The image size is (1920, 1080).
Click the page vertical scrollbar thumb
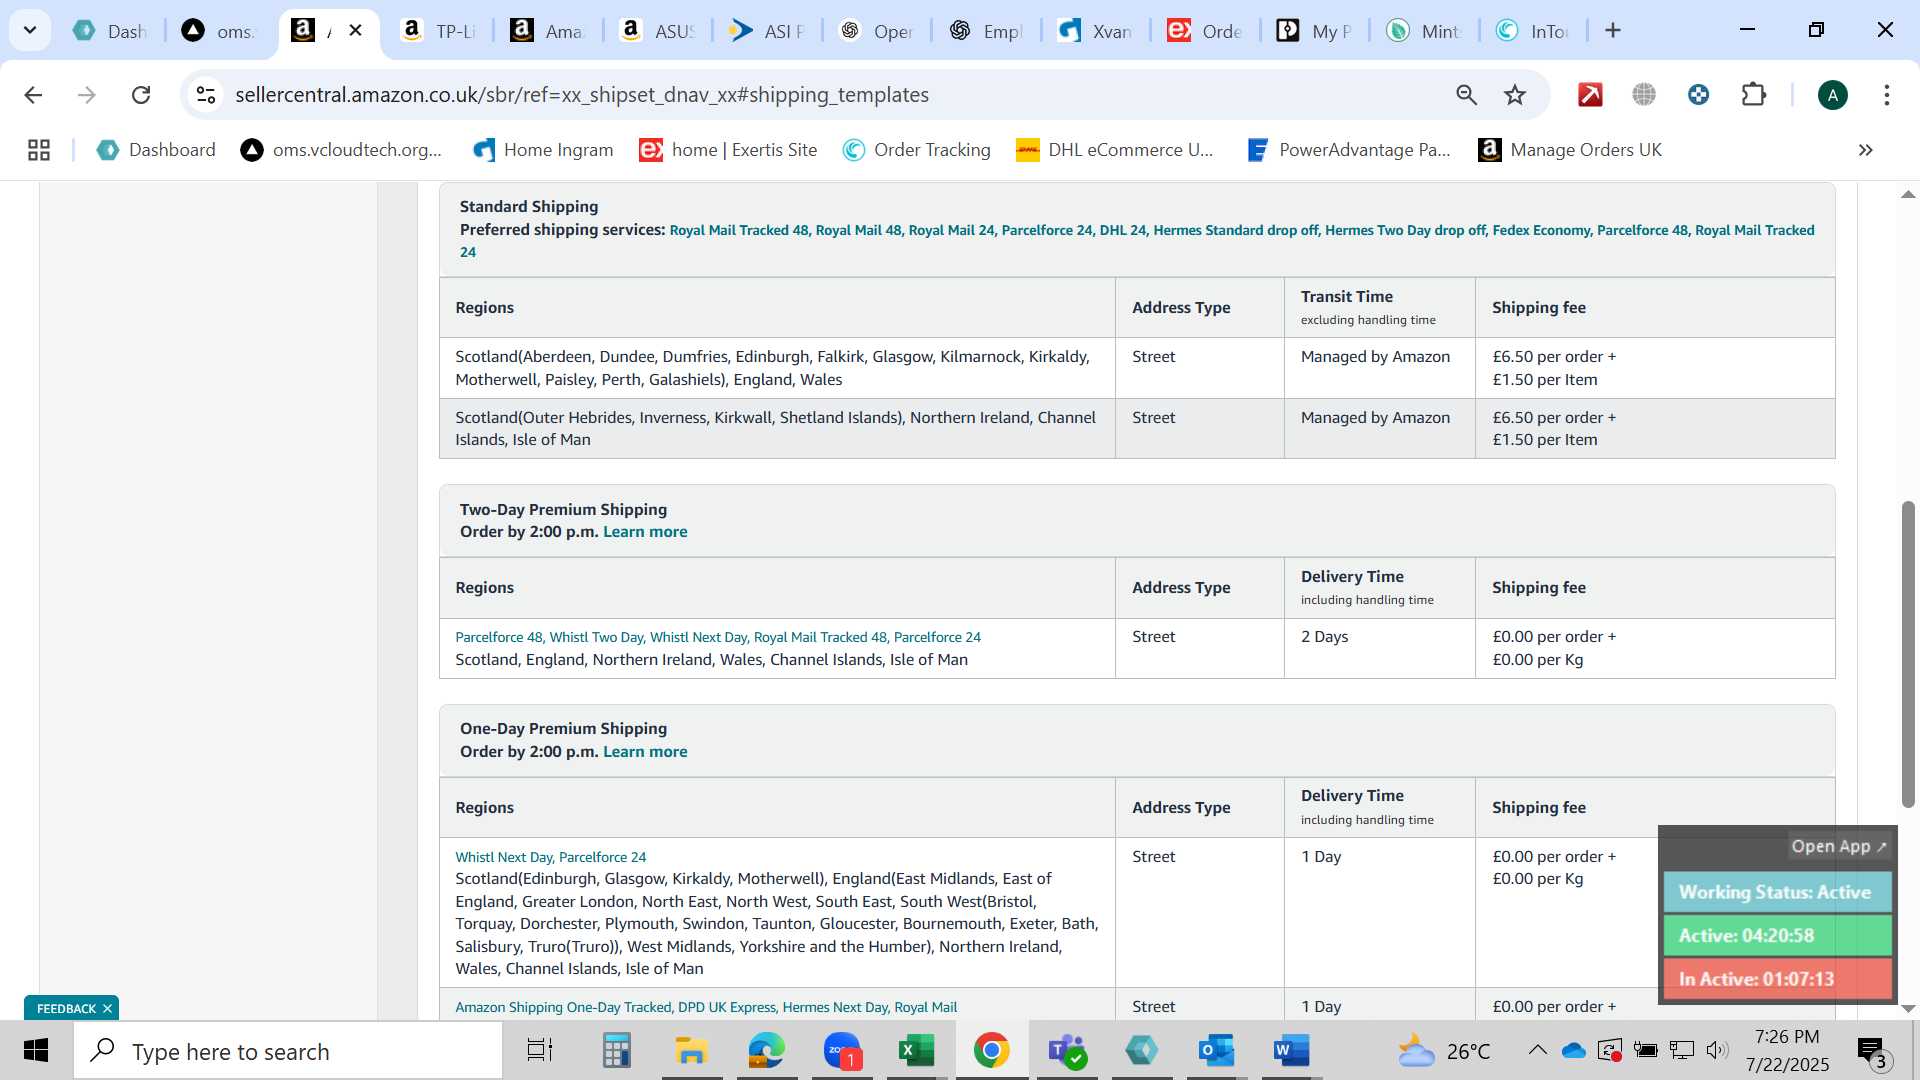(1908, 655)
